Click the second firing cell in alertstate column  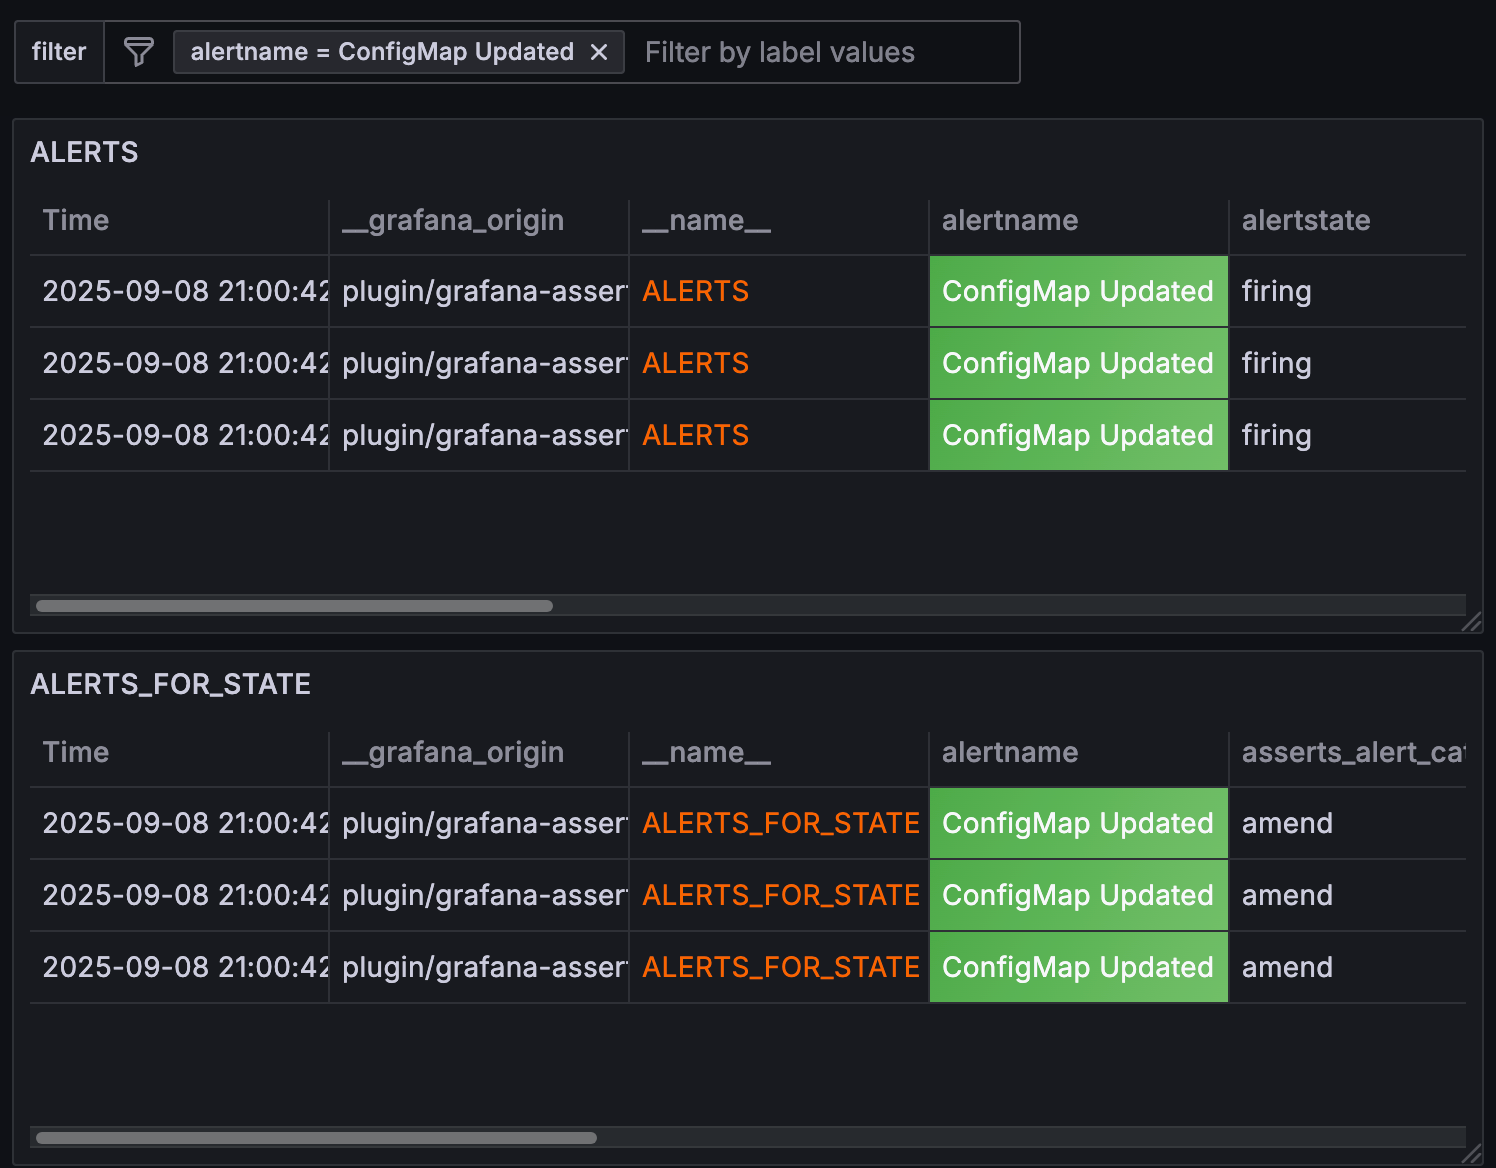pos(1276,364)
